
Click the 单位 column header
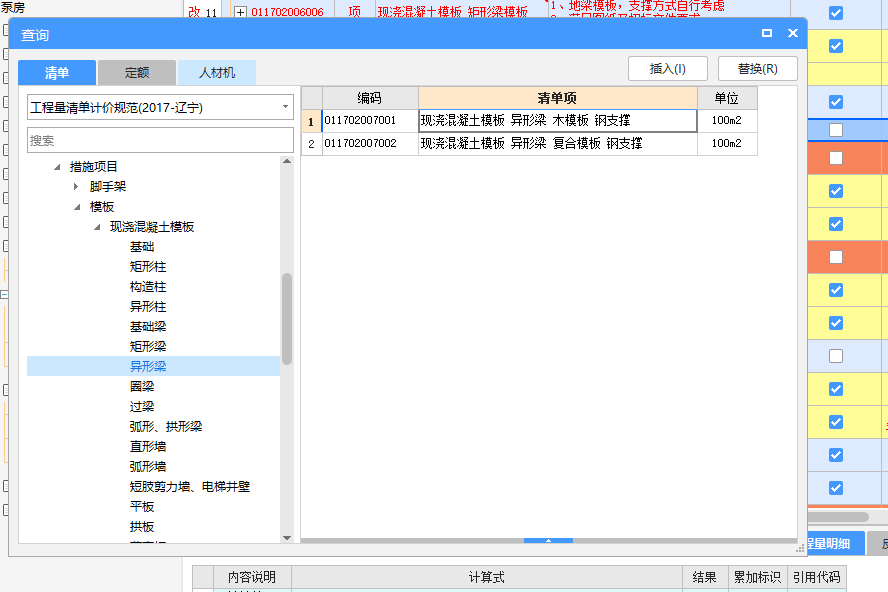[x=727, y=98]
